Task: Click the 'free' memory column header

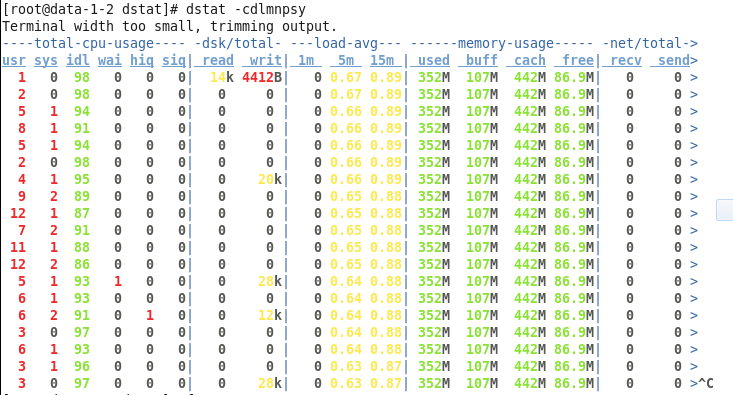Action: point(574,60)
